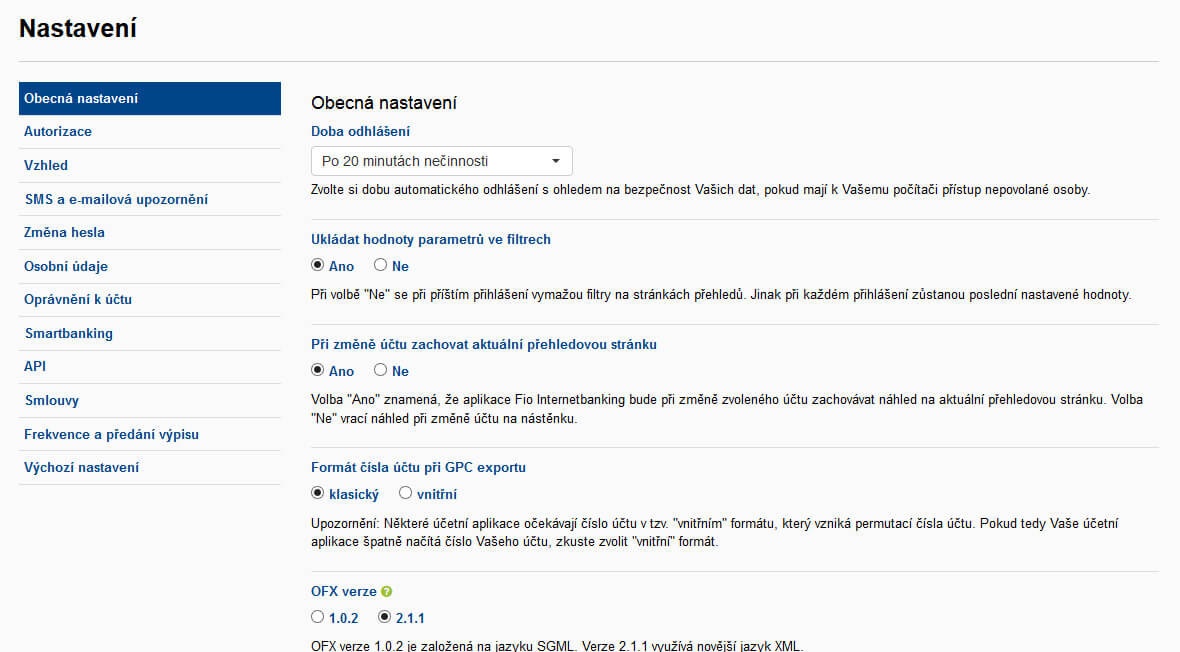Choose OFX version 1.0.2

318,617
